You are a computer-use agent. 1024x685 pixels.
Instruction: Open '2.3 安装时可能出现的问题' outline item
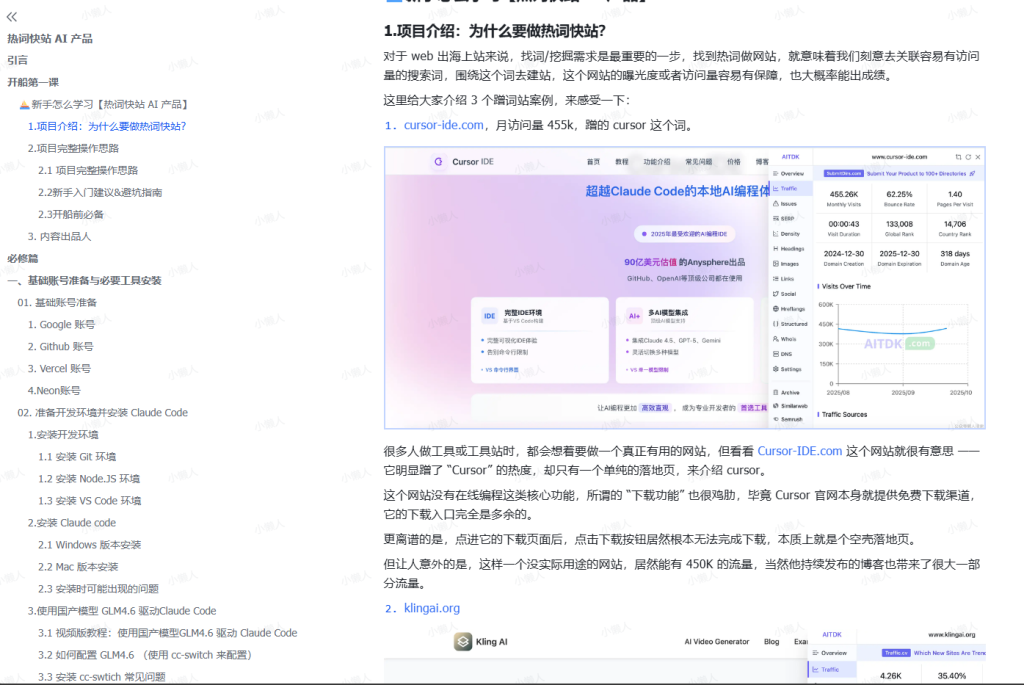98,589
